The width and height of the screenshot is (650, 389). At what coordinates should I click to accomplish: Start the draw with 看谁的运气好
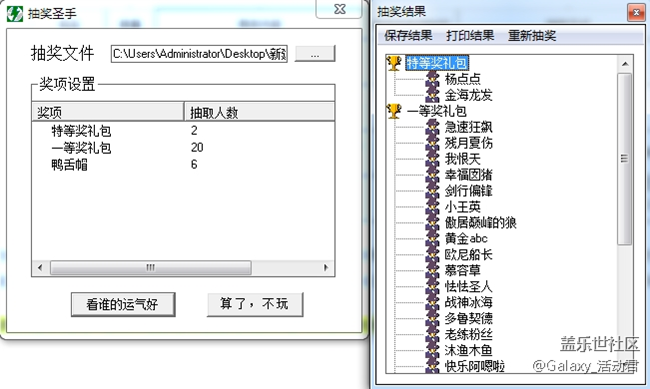(x=123, y=304)
